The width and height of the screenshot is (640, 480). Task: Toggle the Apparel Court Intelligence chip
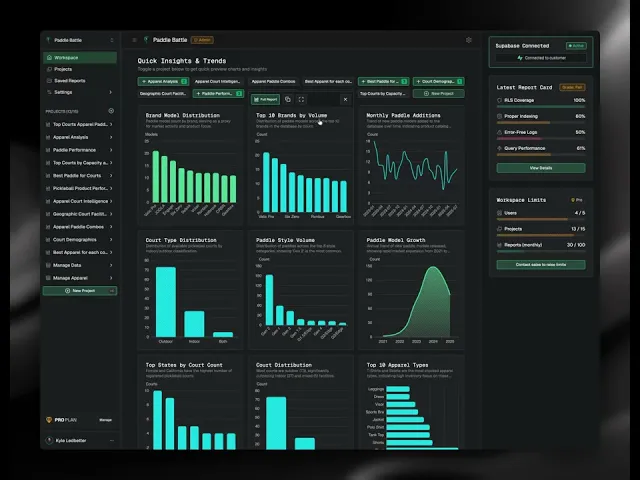click(x=217, y=81)
